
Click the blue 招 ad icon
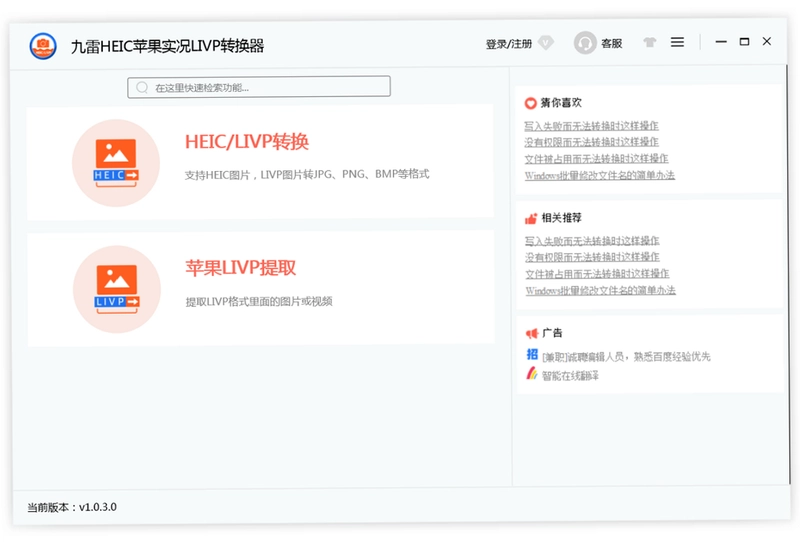532,354
